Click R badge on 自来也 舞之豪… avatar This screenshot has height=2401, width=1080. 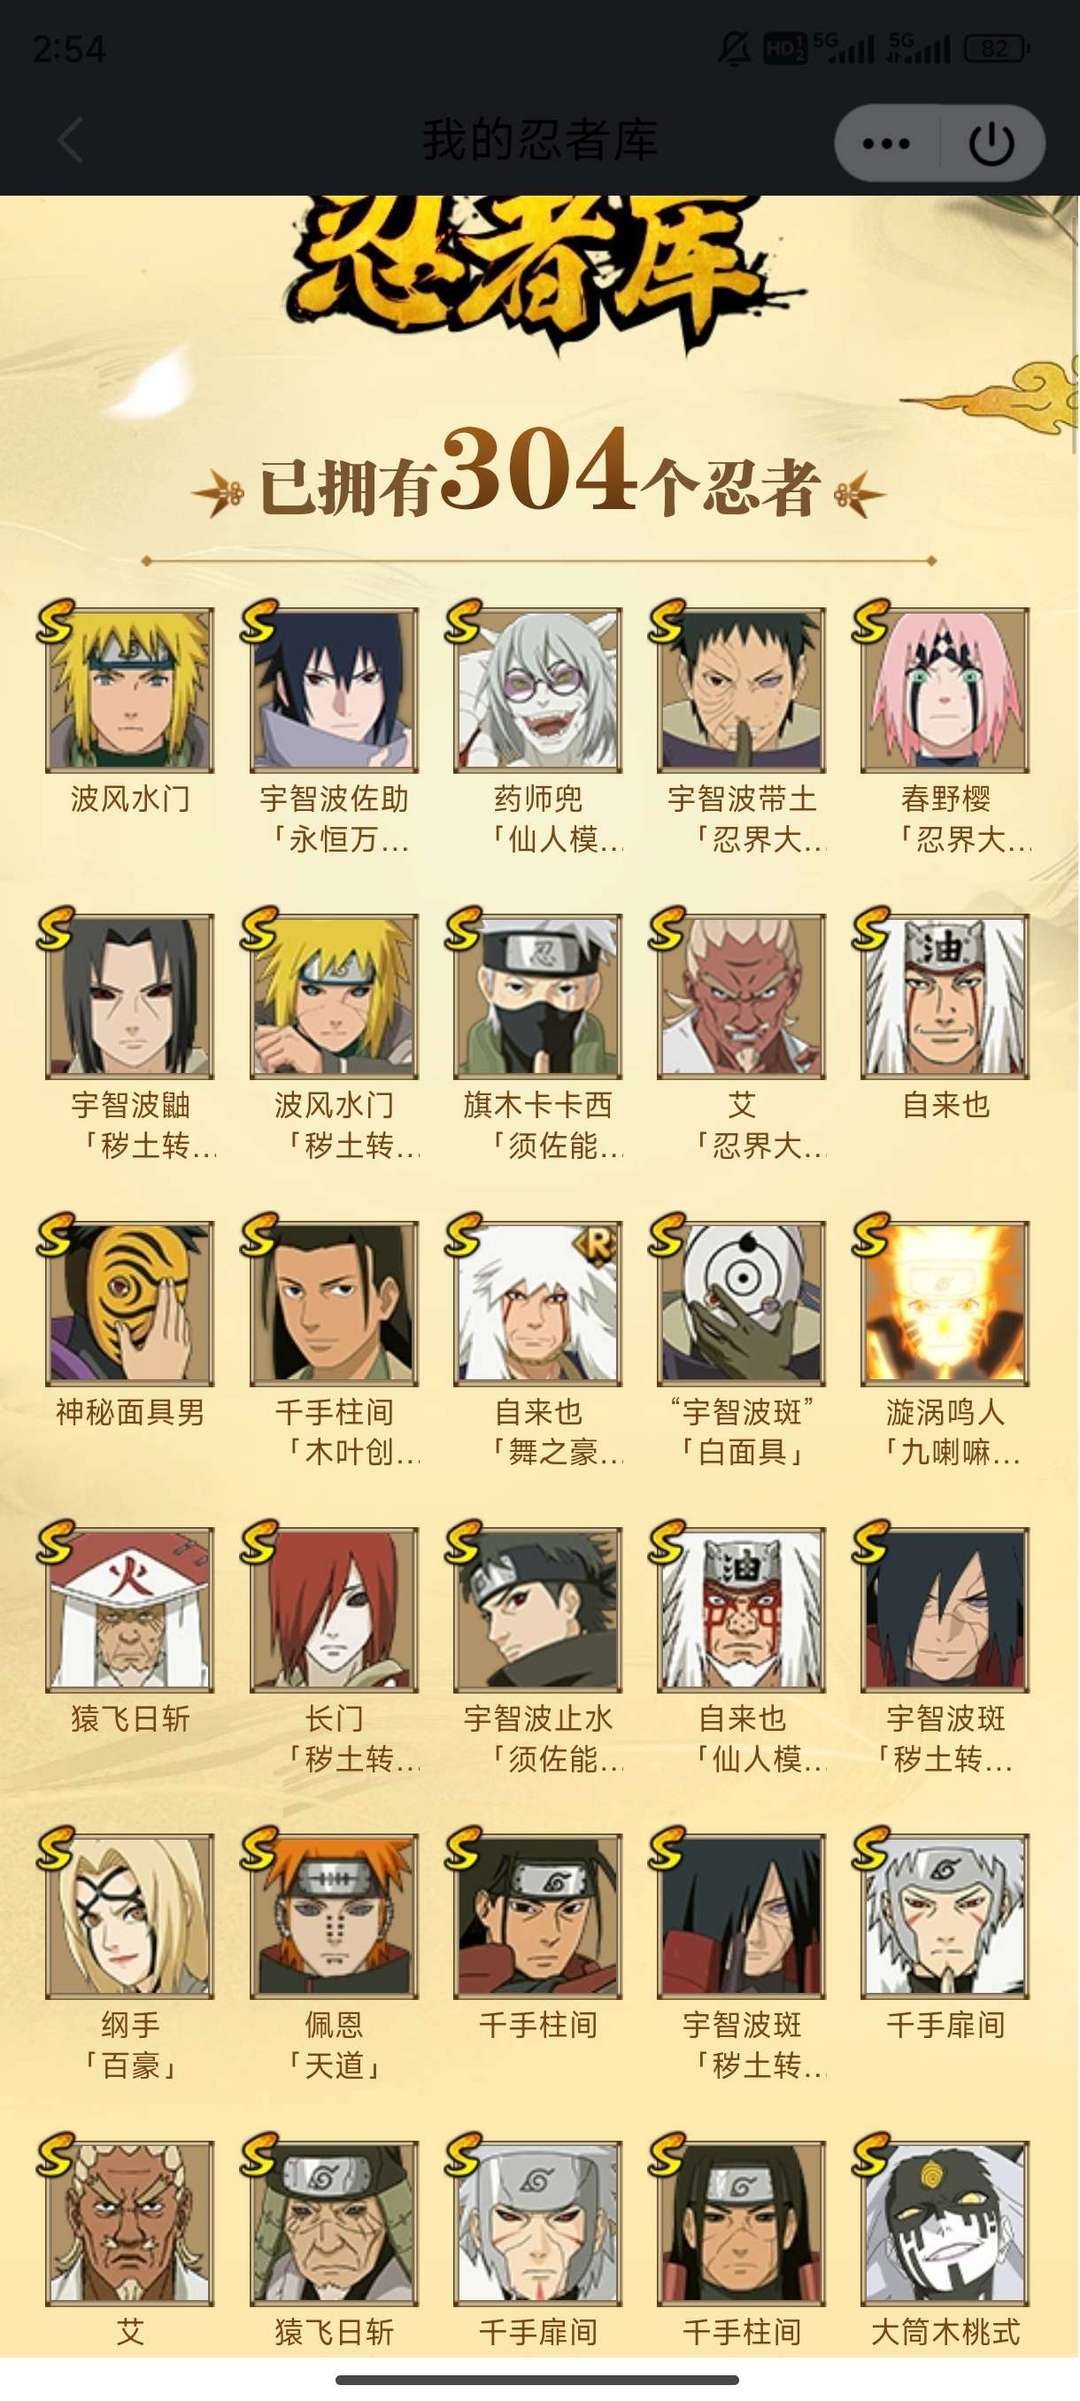click(x=595, y=1246)
